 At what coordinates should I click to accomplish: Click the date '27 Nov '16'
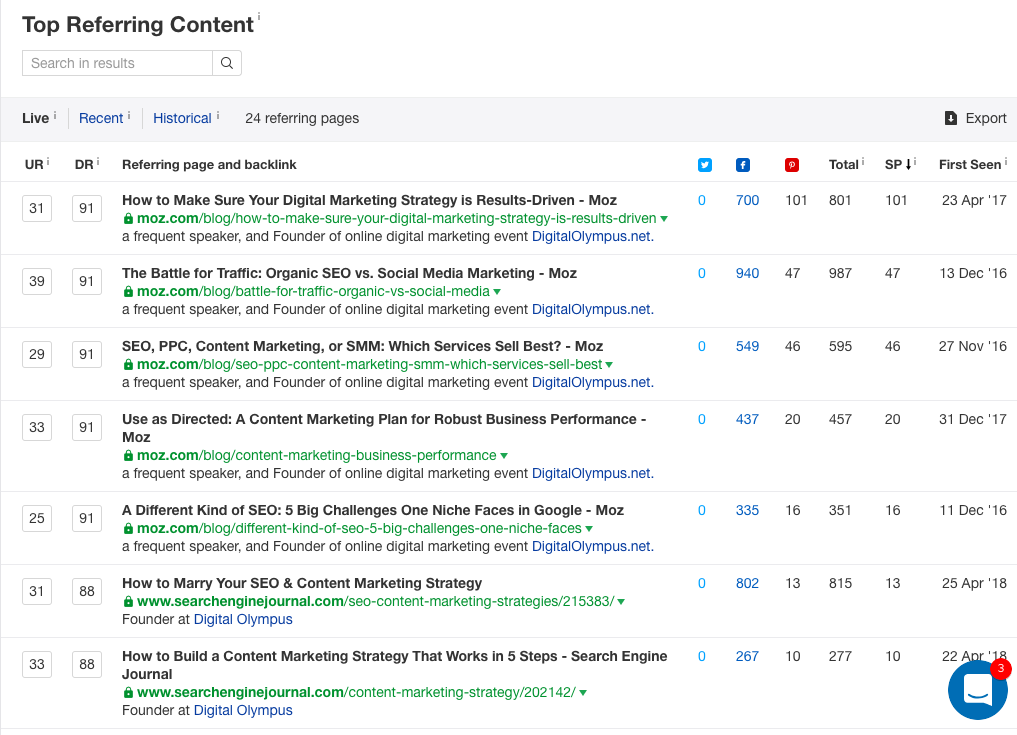tap(972, 346)
